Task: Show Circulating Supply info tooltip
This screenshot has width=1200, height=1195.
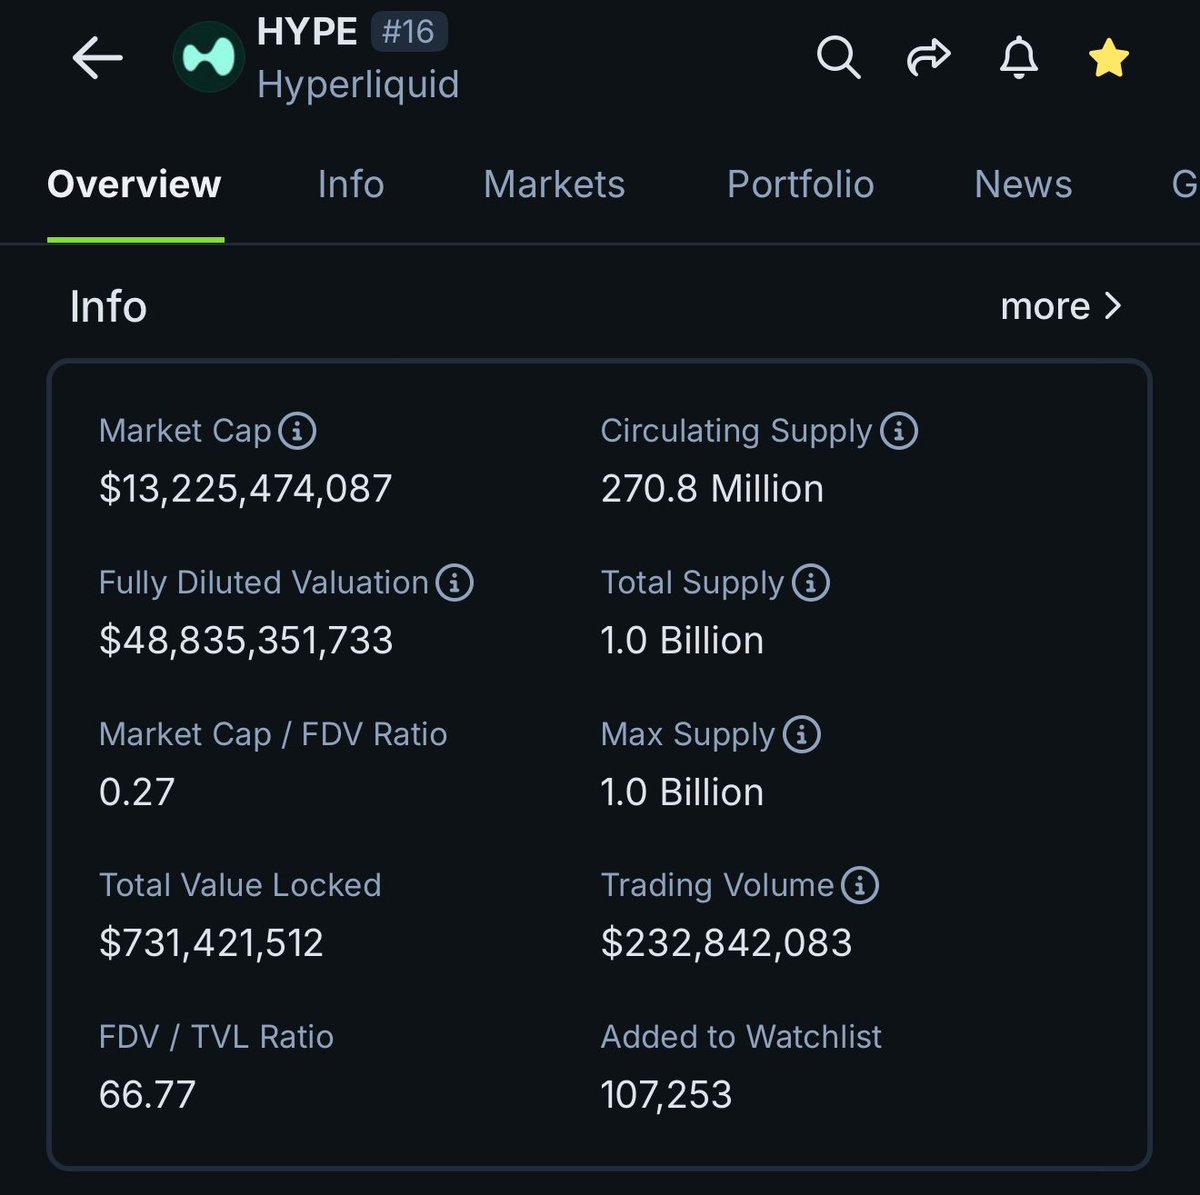Action: coord(899,431)
